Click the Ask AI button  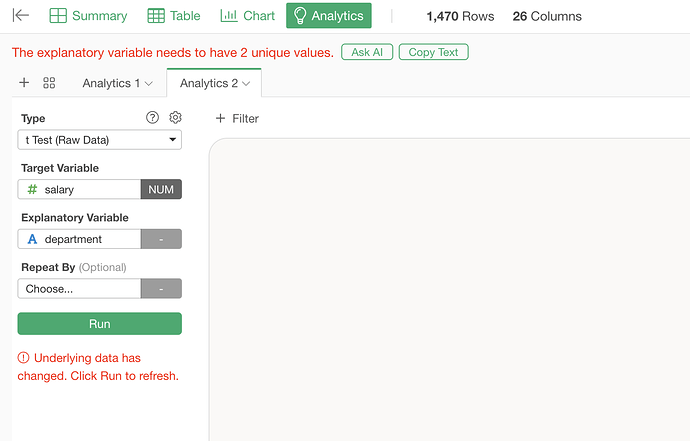pyautogui.click(x=367, y=52)
